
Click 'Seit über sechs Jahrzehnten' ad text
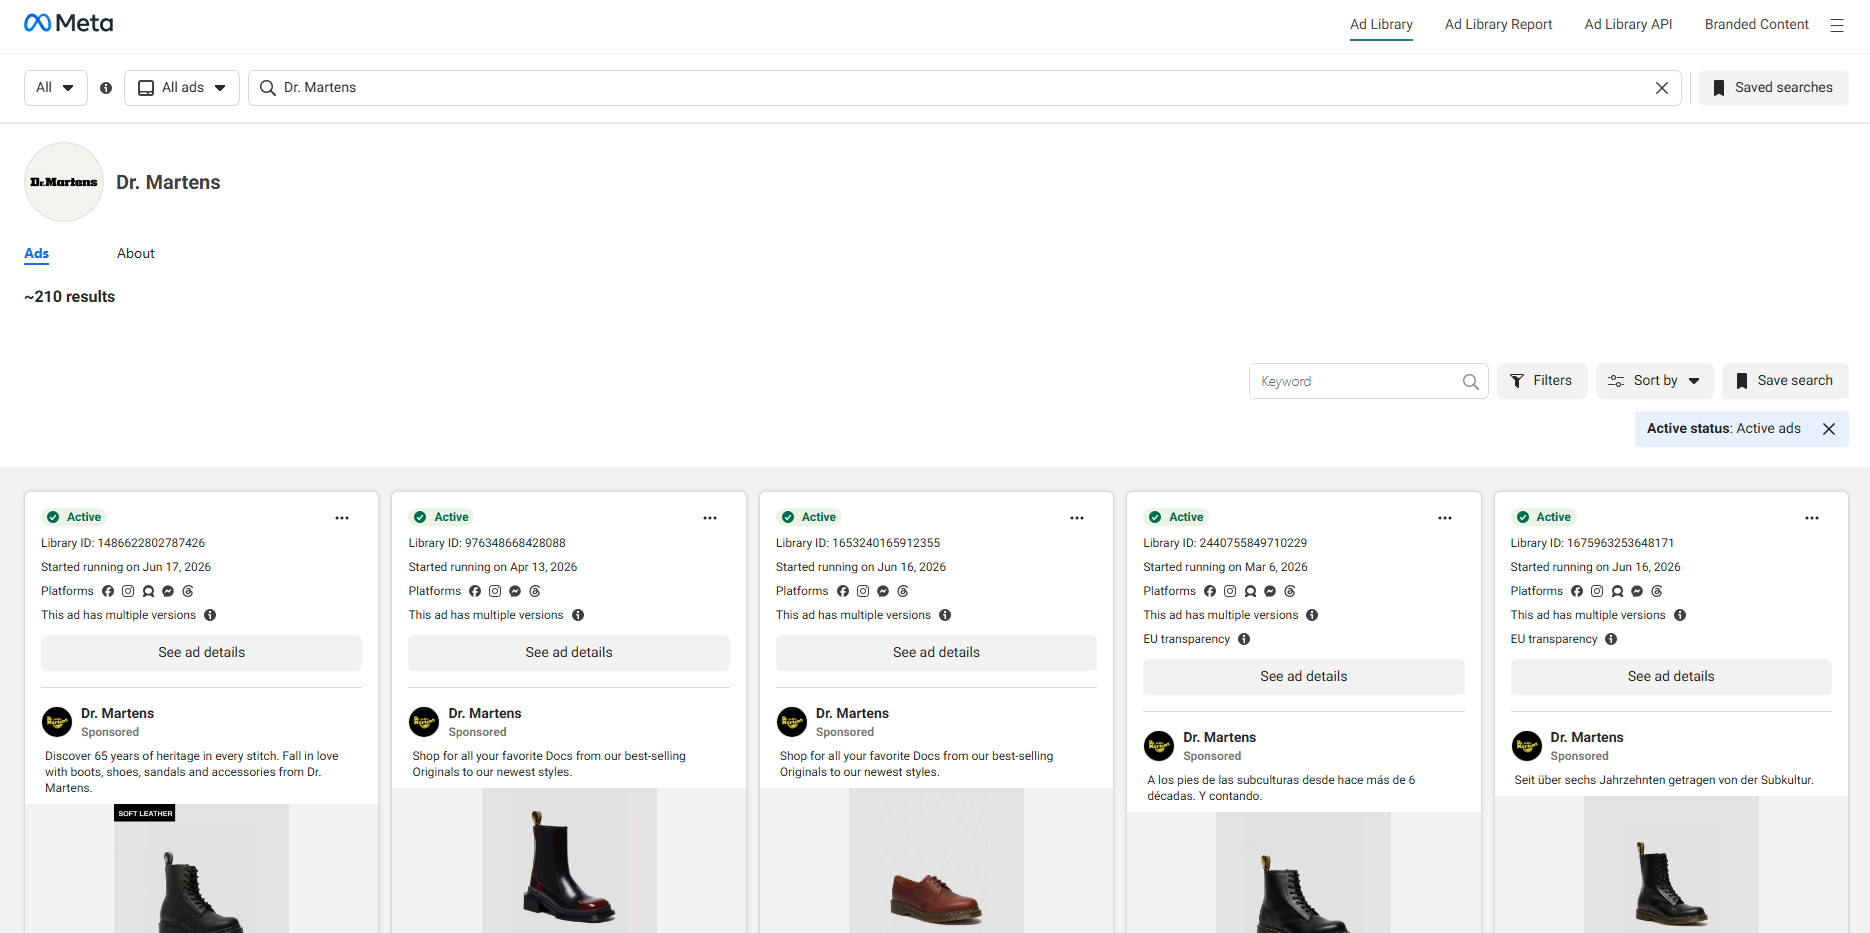click(x=1663, y=780)
